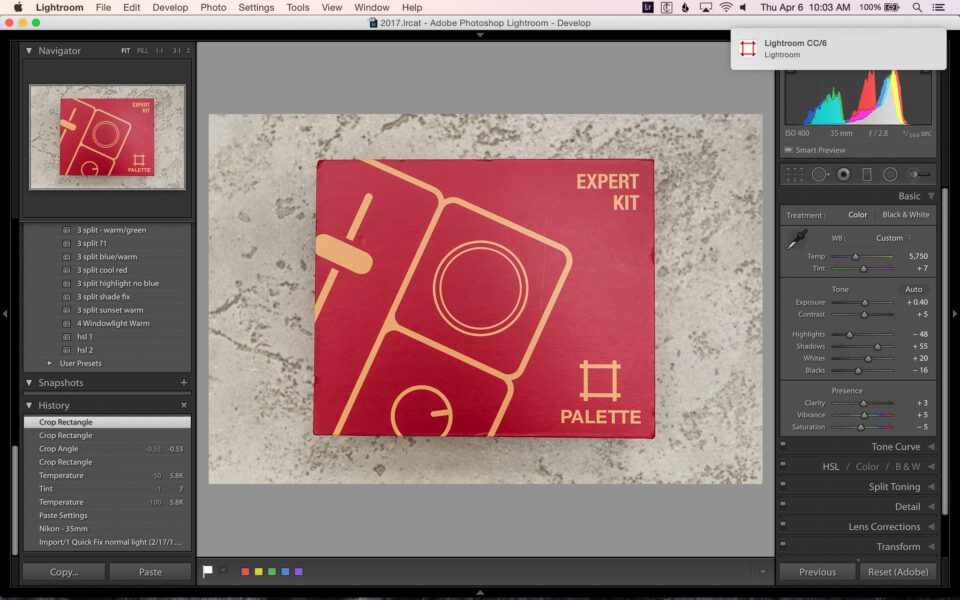Toggle the Transform panel switch
The height and width of the screenshot is (600, 960).
[x=783, y=544]
